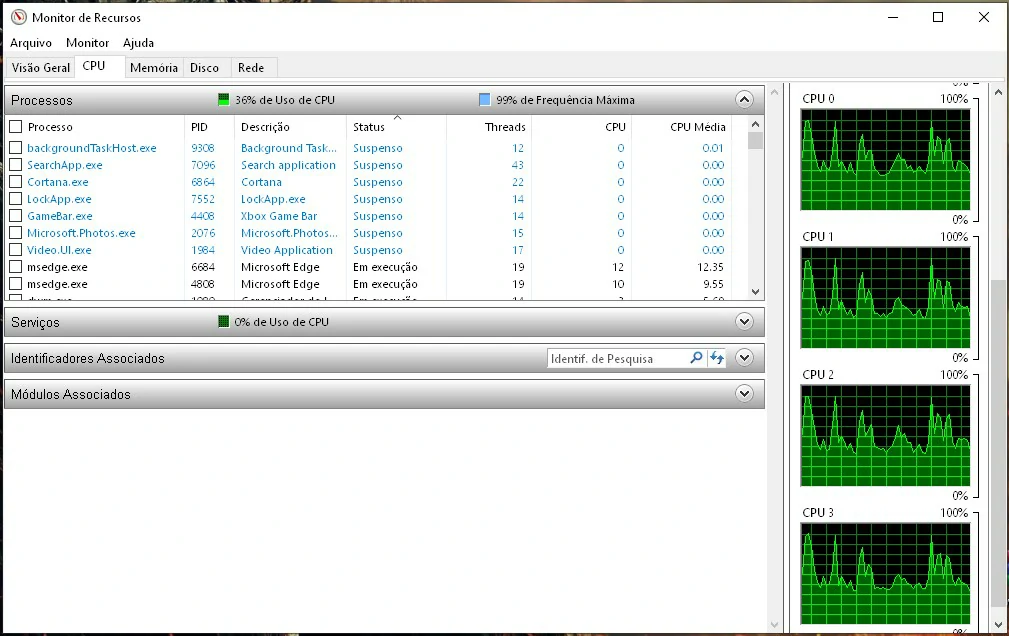1009x636 pixels.
Task: Click process list scrollbar down arrow
Action: (755, 292)
